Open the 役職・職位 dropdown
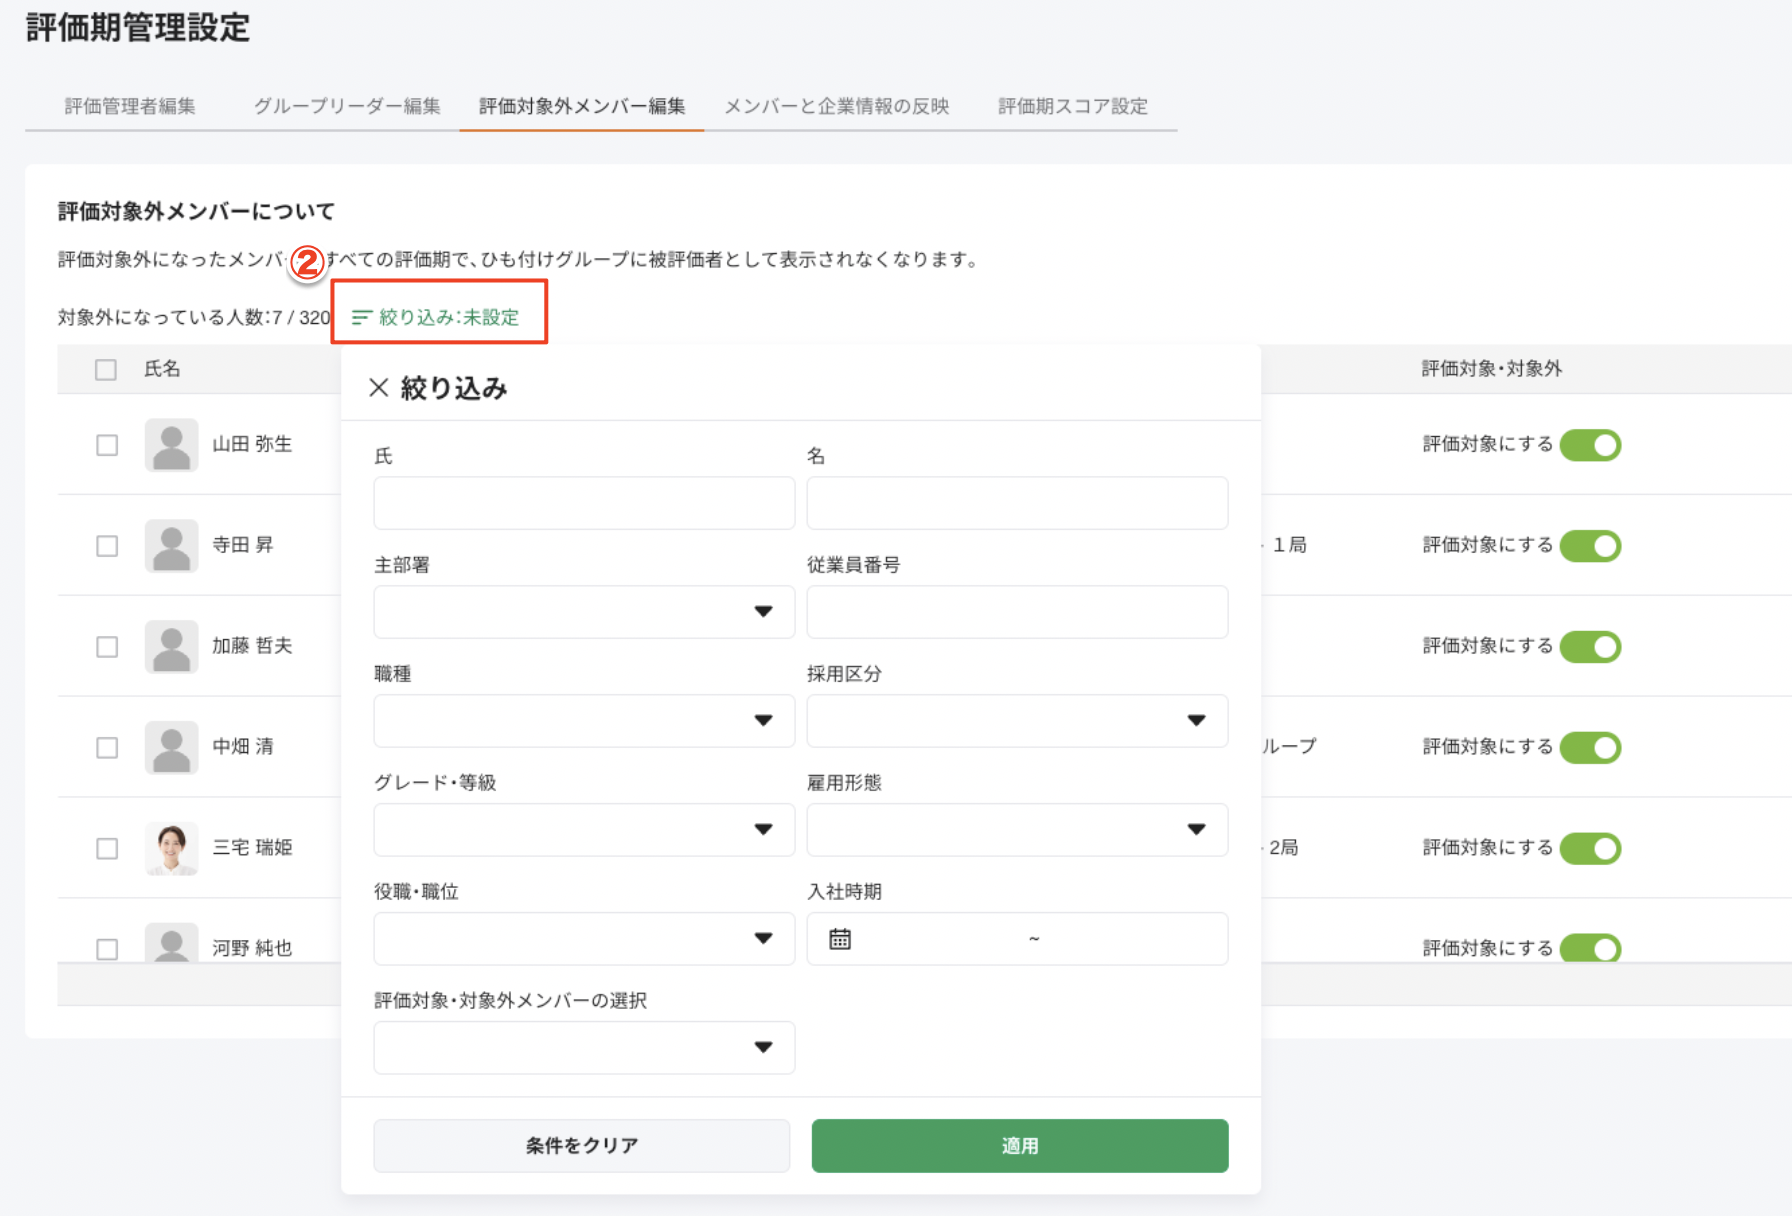The height and width of the screenshot is (1216, 1792). (584, 939)
